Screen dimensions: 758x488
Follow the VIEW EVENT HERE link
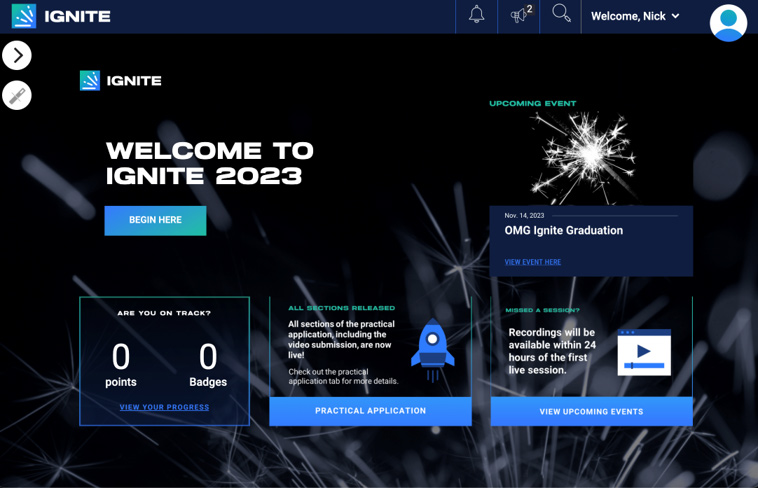pos(532,262)
